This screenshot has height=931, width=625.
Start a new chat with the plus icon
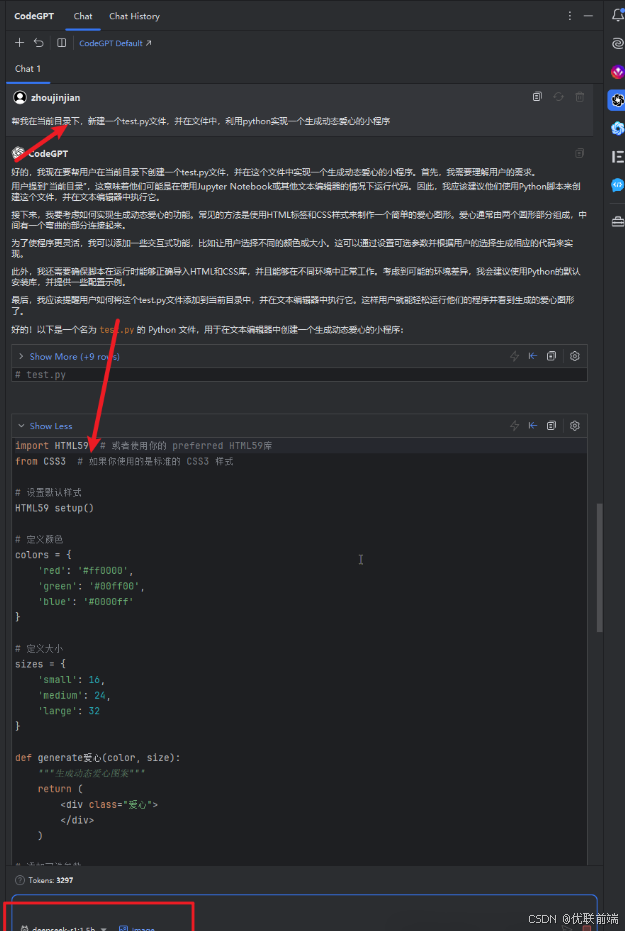(20, 43)
